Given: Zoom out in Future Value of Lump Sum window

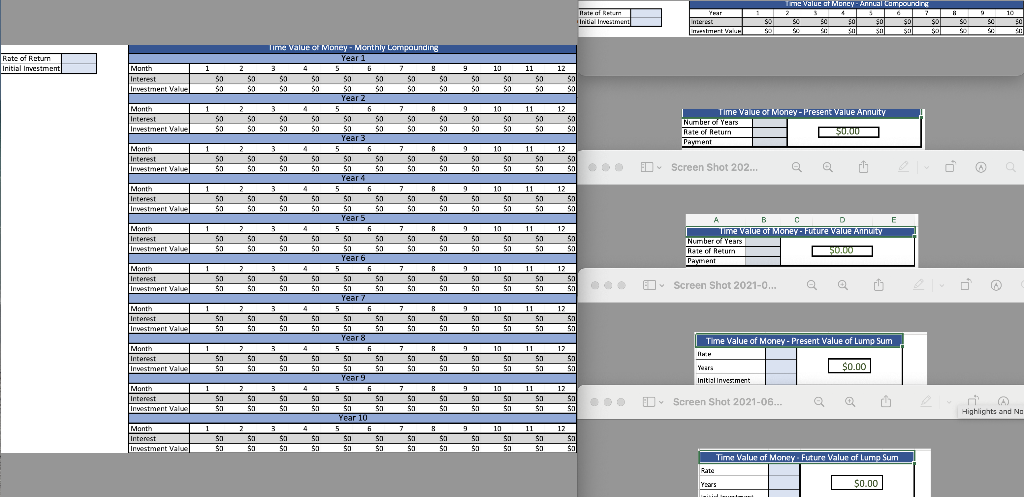Looking at the screenshot, I should (x=819, y=402).
